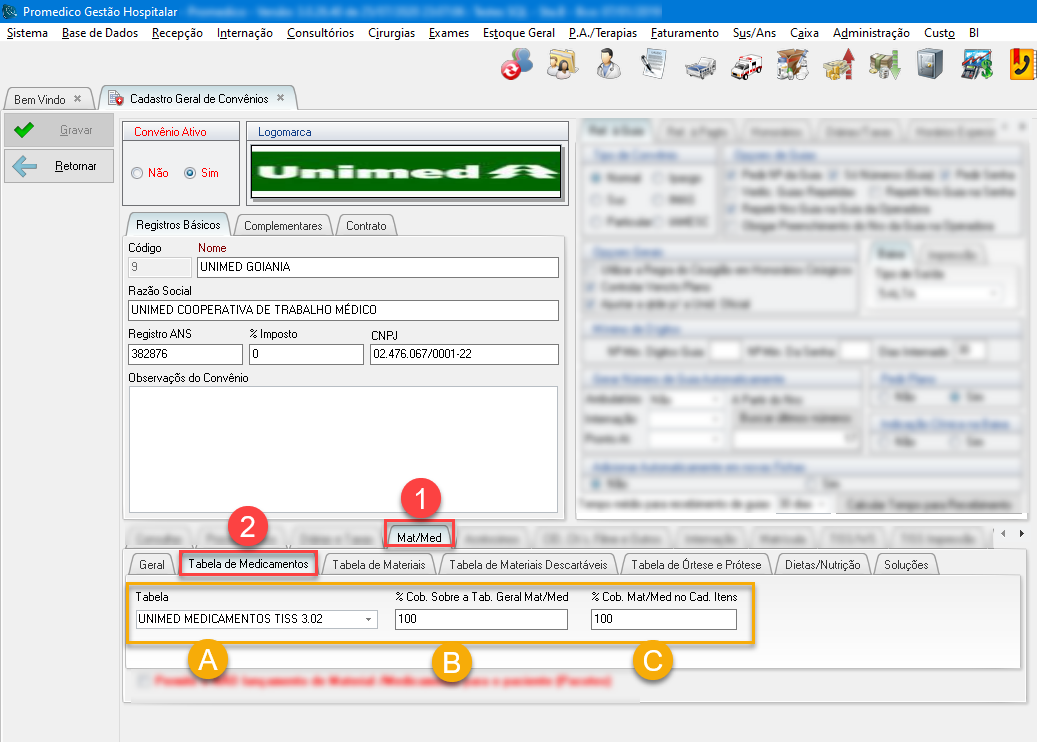Click the % Cob. Mat/Med no Cad. Itens field

pyautogui.click(x=664, y=619)
